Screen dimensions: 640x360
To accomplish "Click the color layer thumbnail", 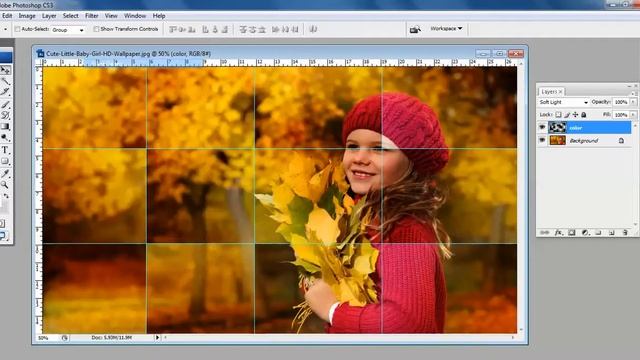I will coord(557,128).
